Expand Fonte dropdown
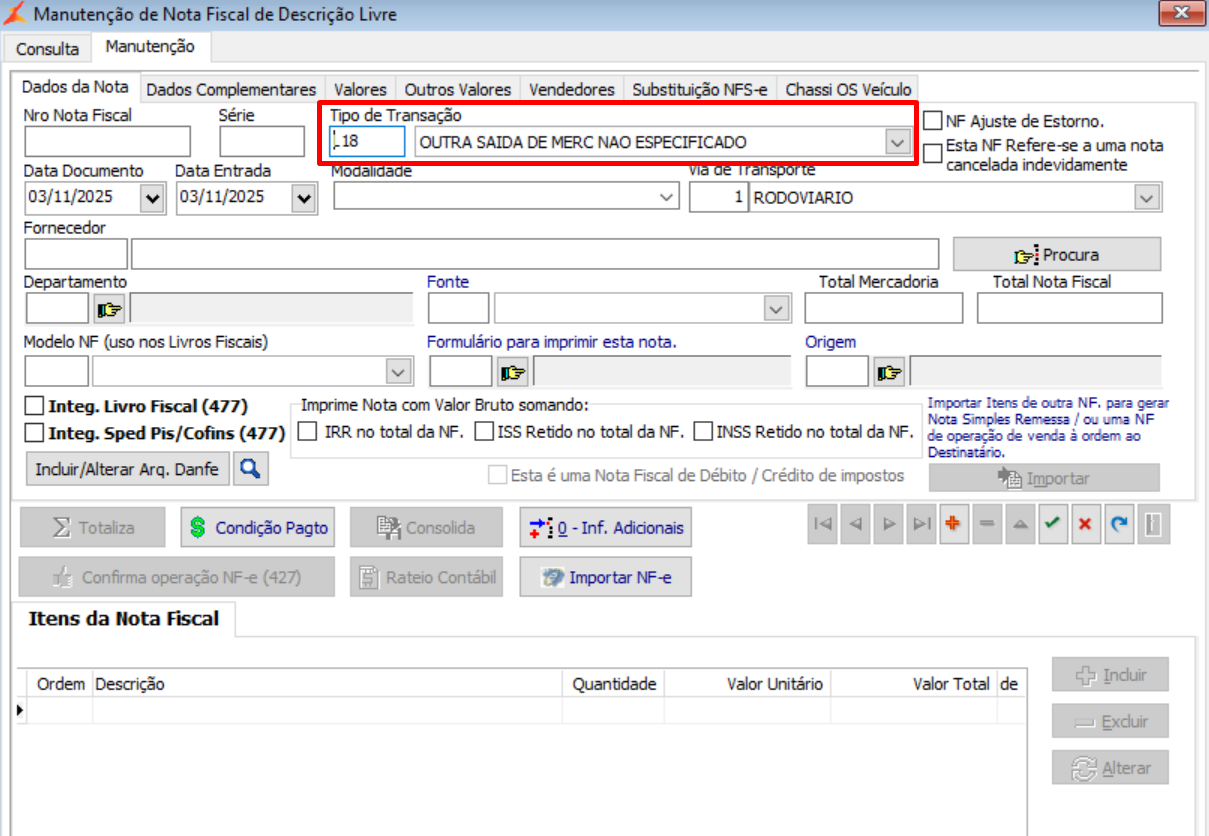Viewport: 1209px width, 836px height. click(776, 309)
